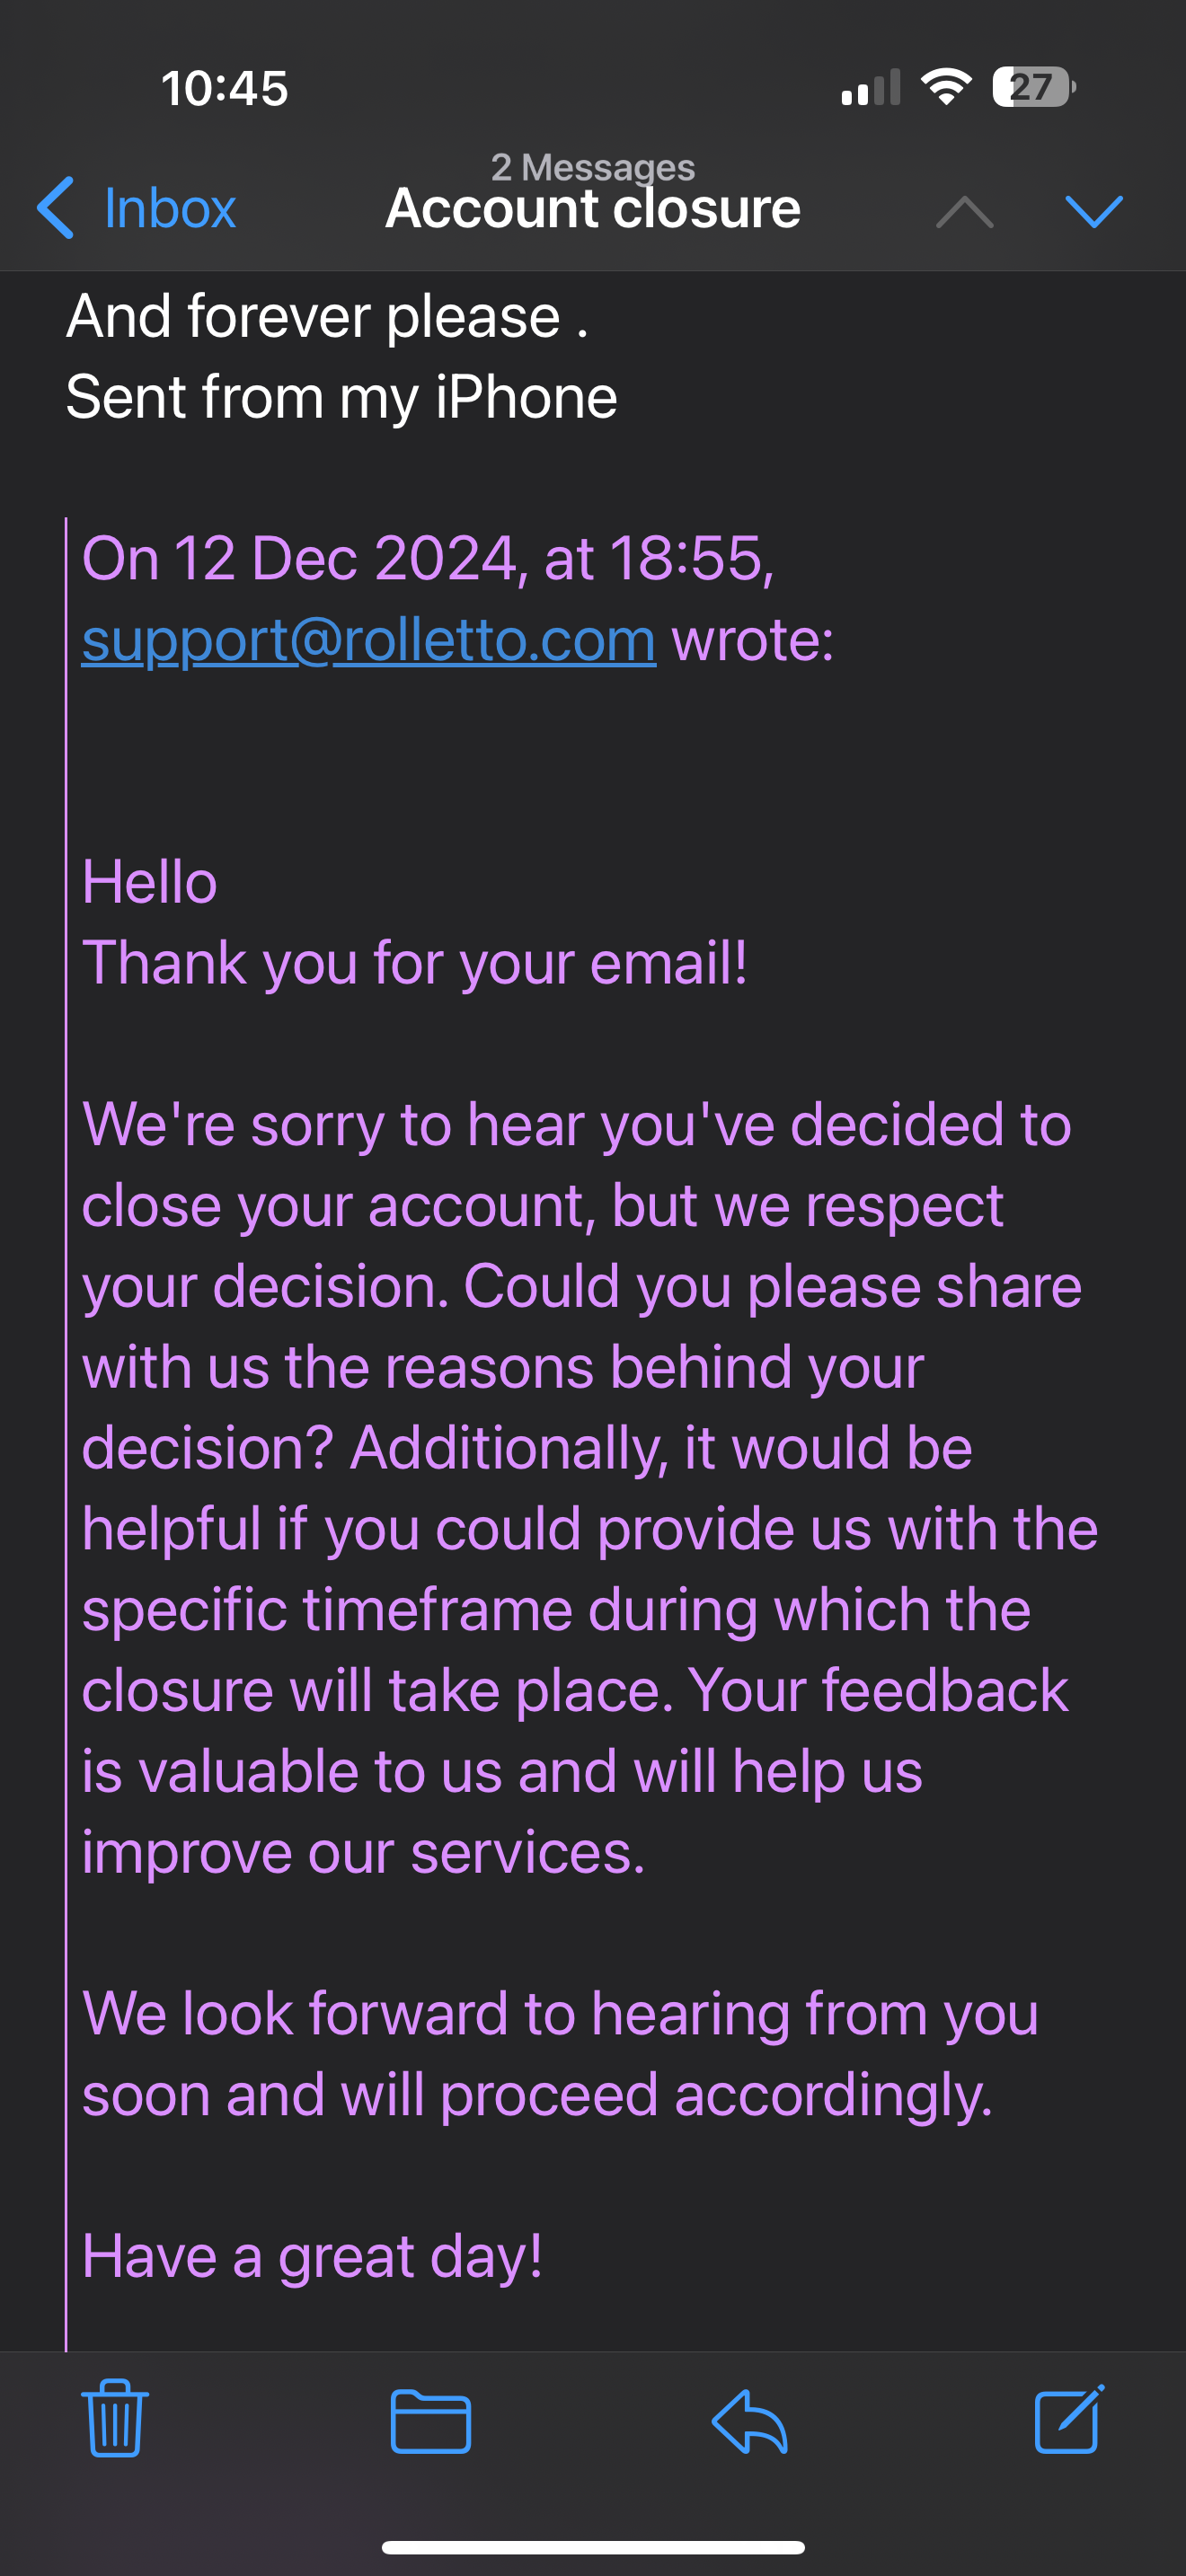Tap the "And forever please" reply text
Screen dimensions: 1186x2576
326,317
